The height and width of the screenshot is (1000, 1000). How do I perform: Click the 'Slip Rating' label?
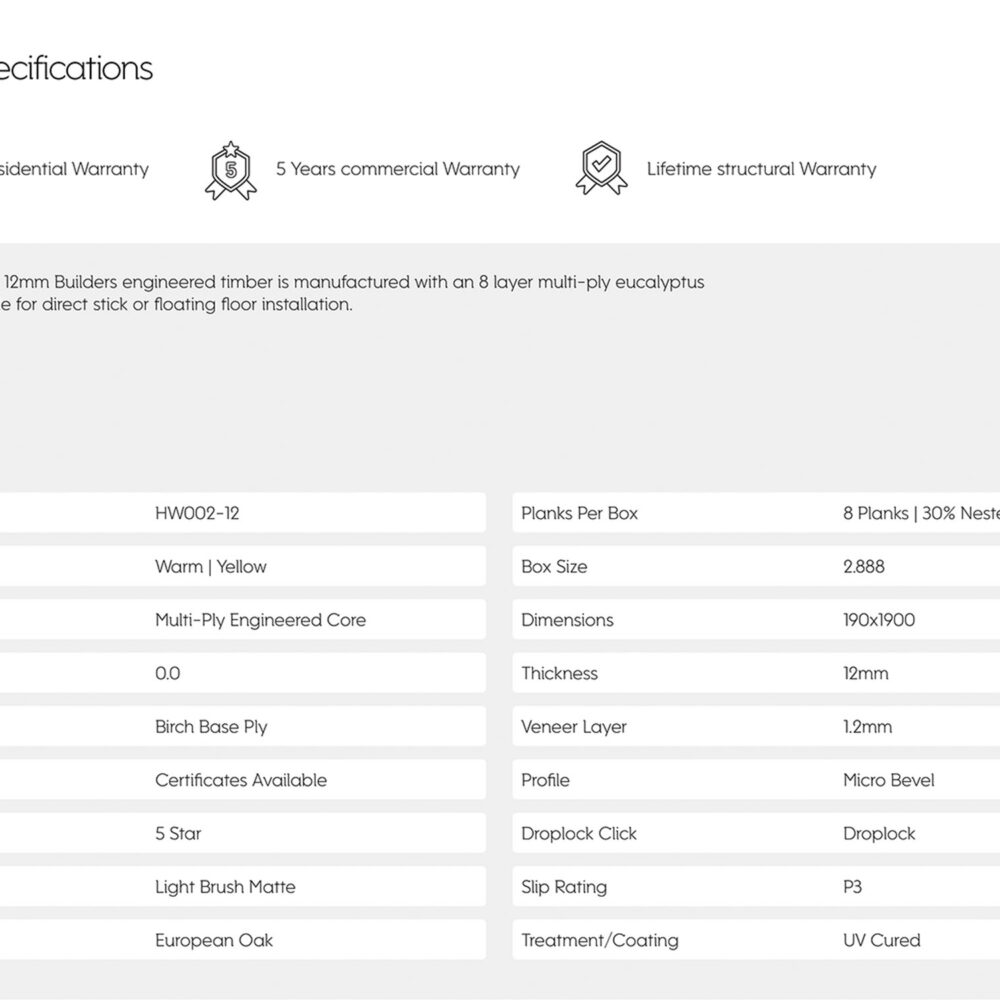coord(564,887)
